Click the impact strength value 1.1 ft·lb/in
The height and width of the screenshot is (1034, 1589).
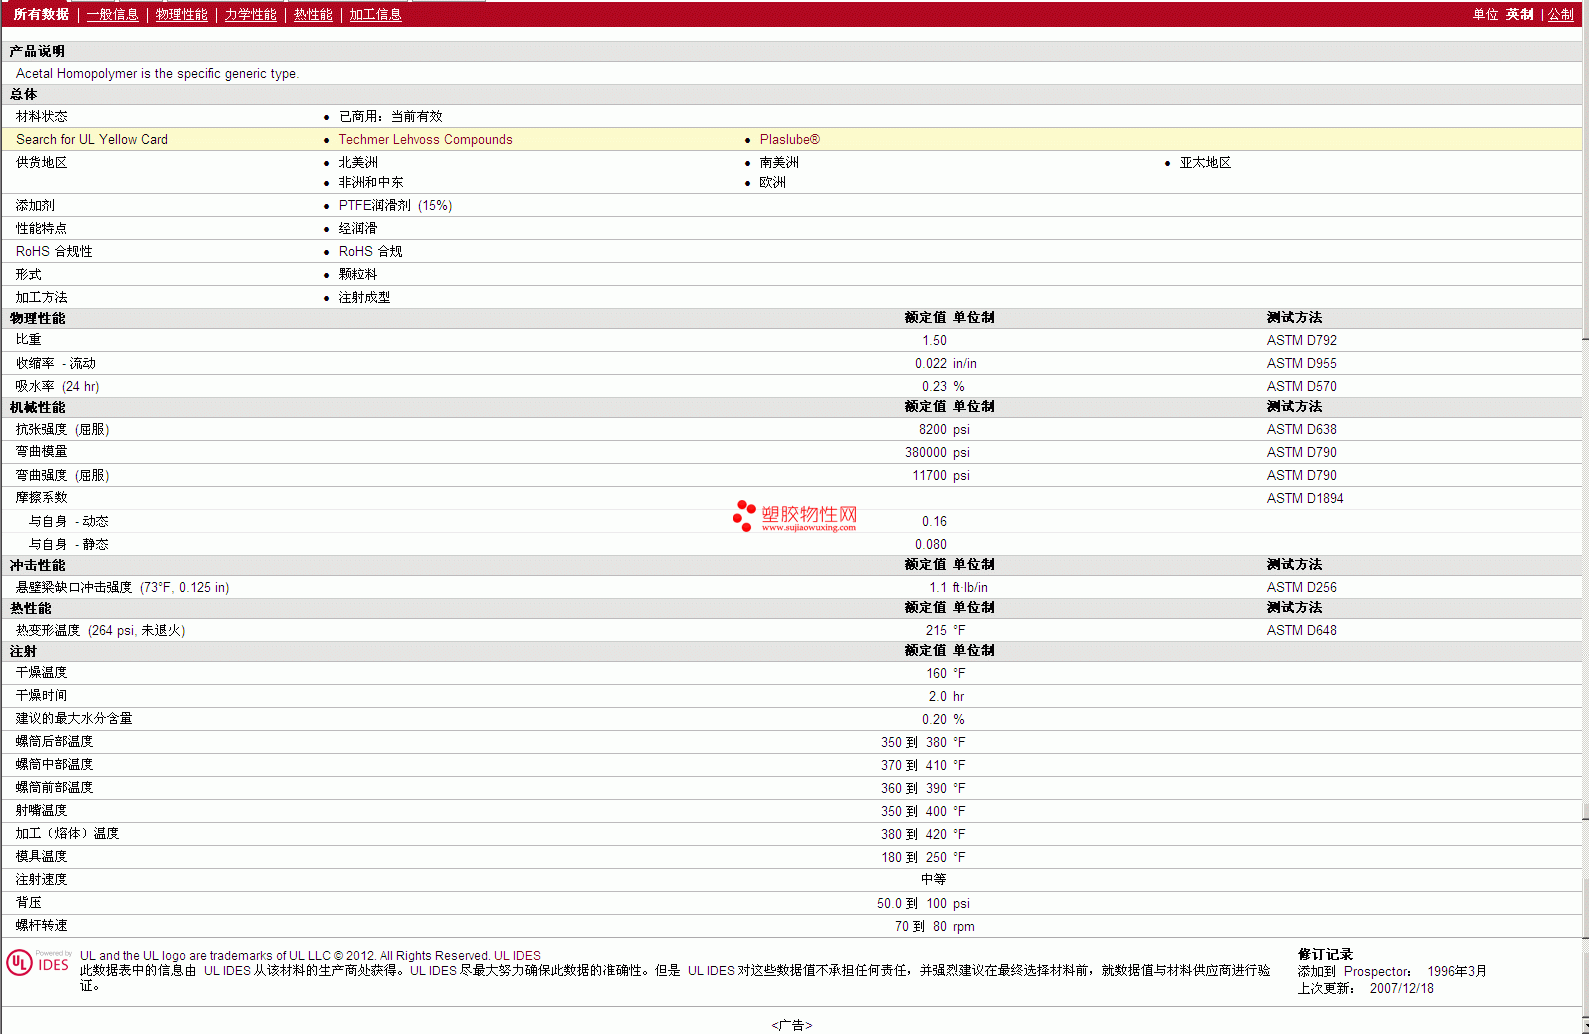(x=958, y=588)
